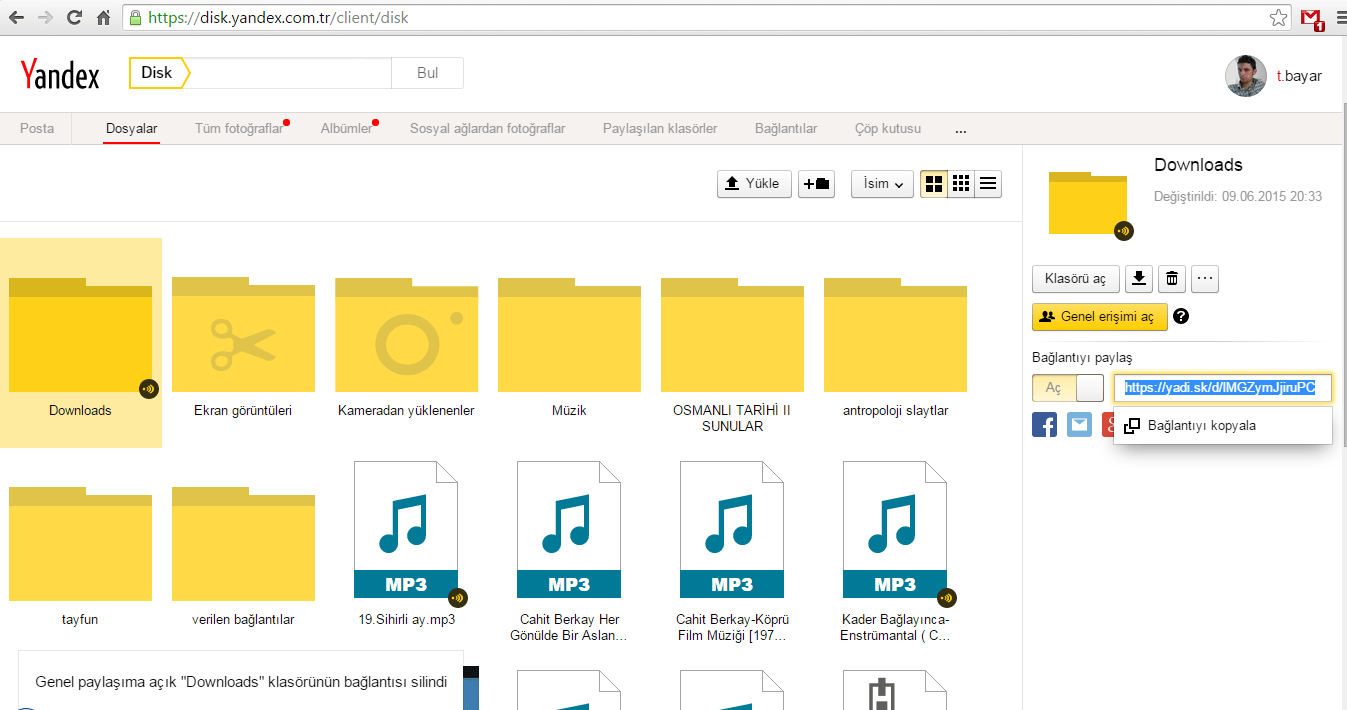Open the Posta tab
Image resolution: width=1347 pixels, height=710 pixels.
pos(37,129)
